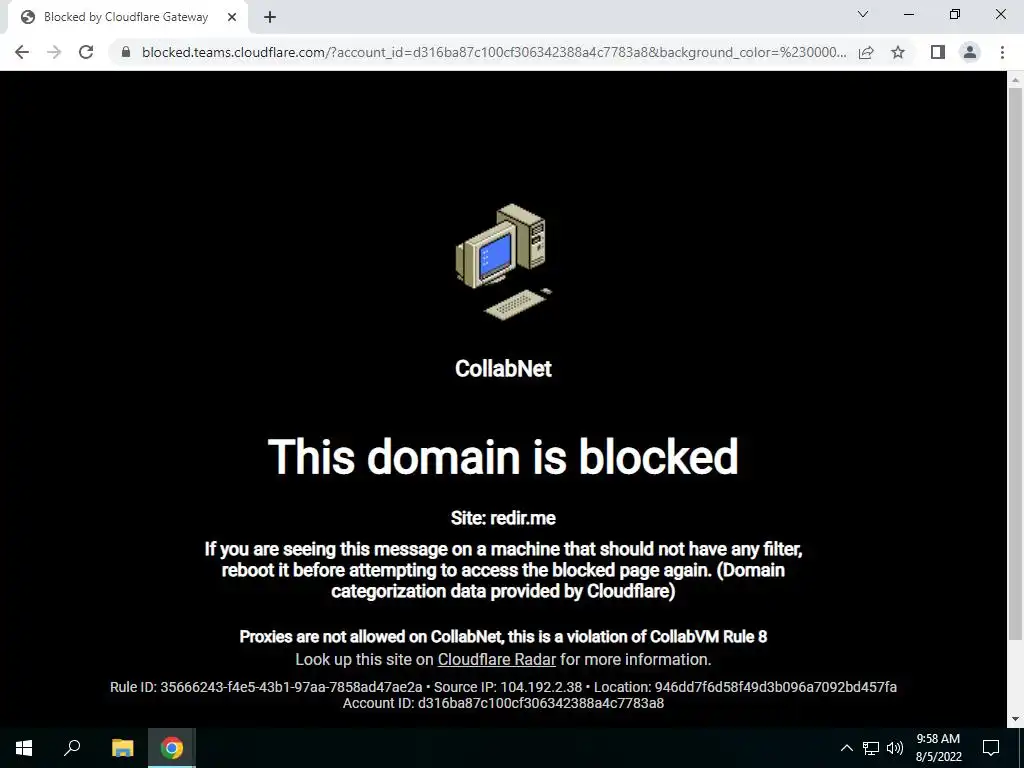Open the volume control in tray
The height and width of the screenshot is (768, 1024).
(895, 748)
